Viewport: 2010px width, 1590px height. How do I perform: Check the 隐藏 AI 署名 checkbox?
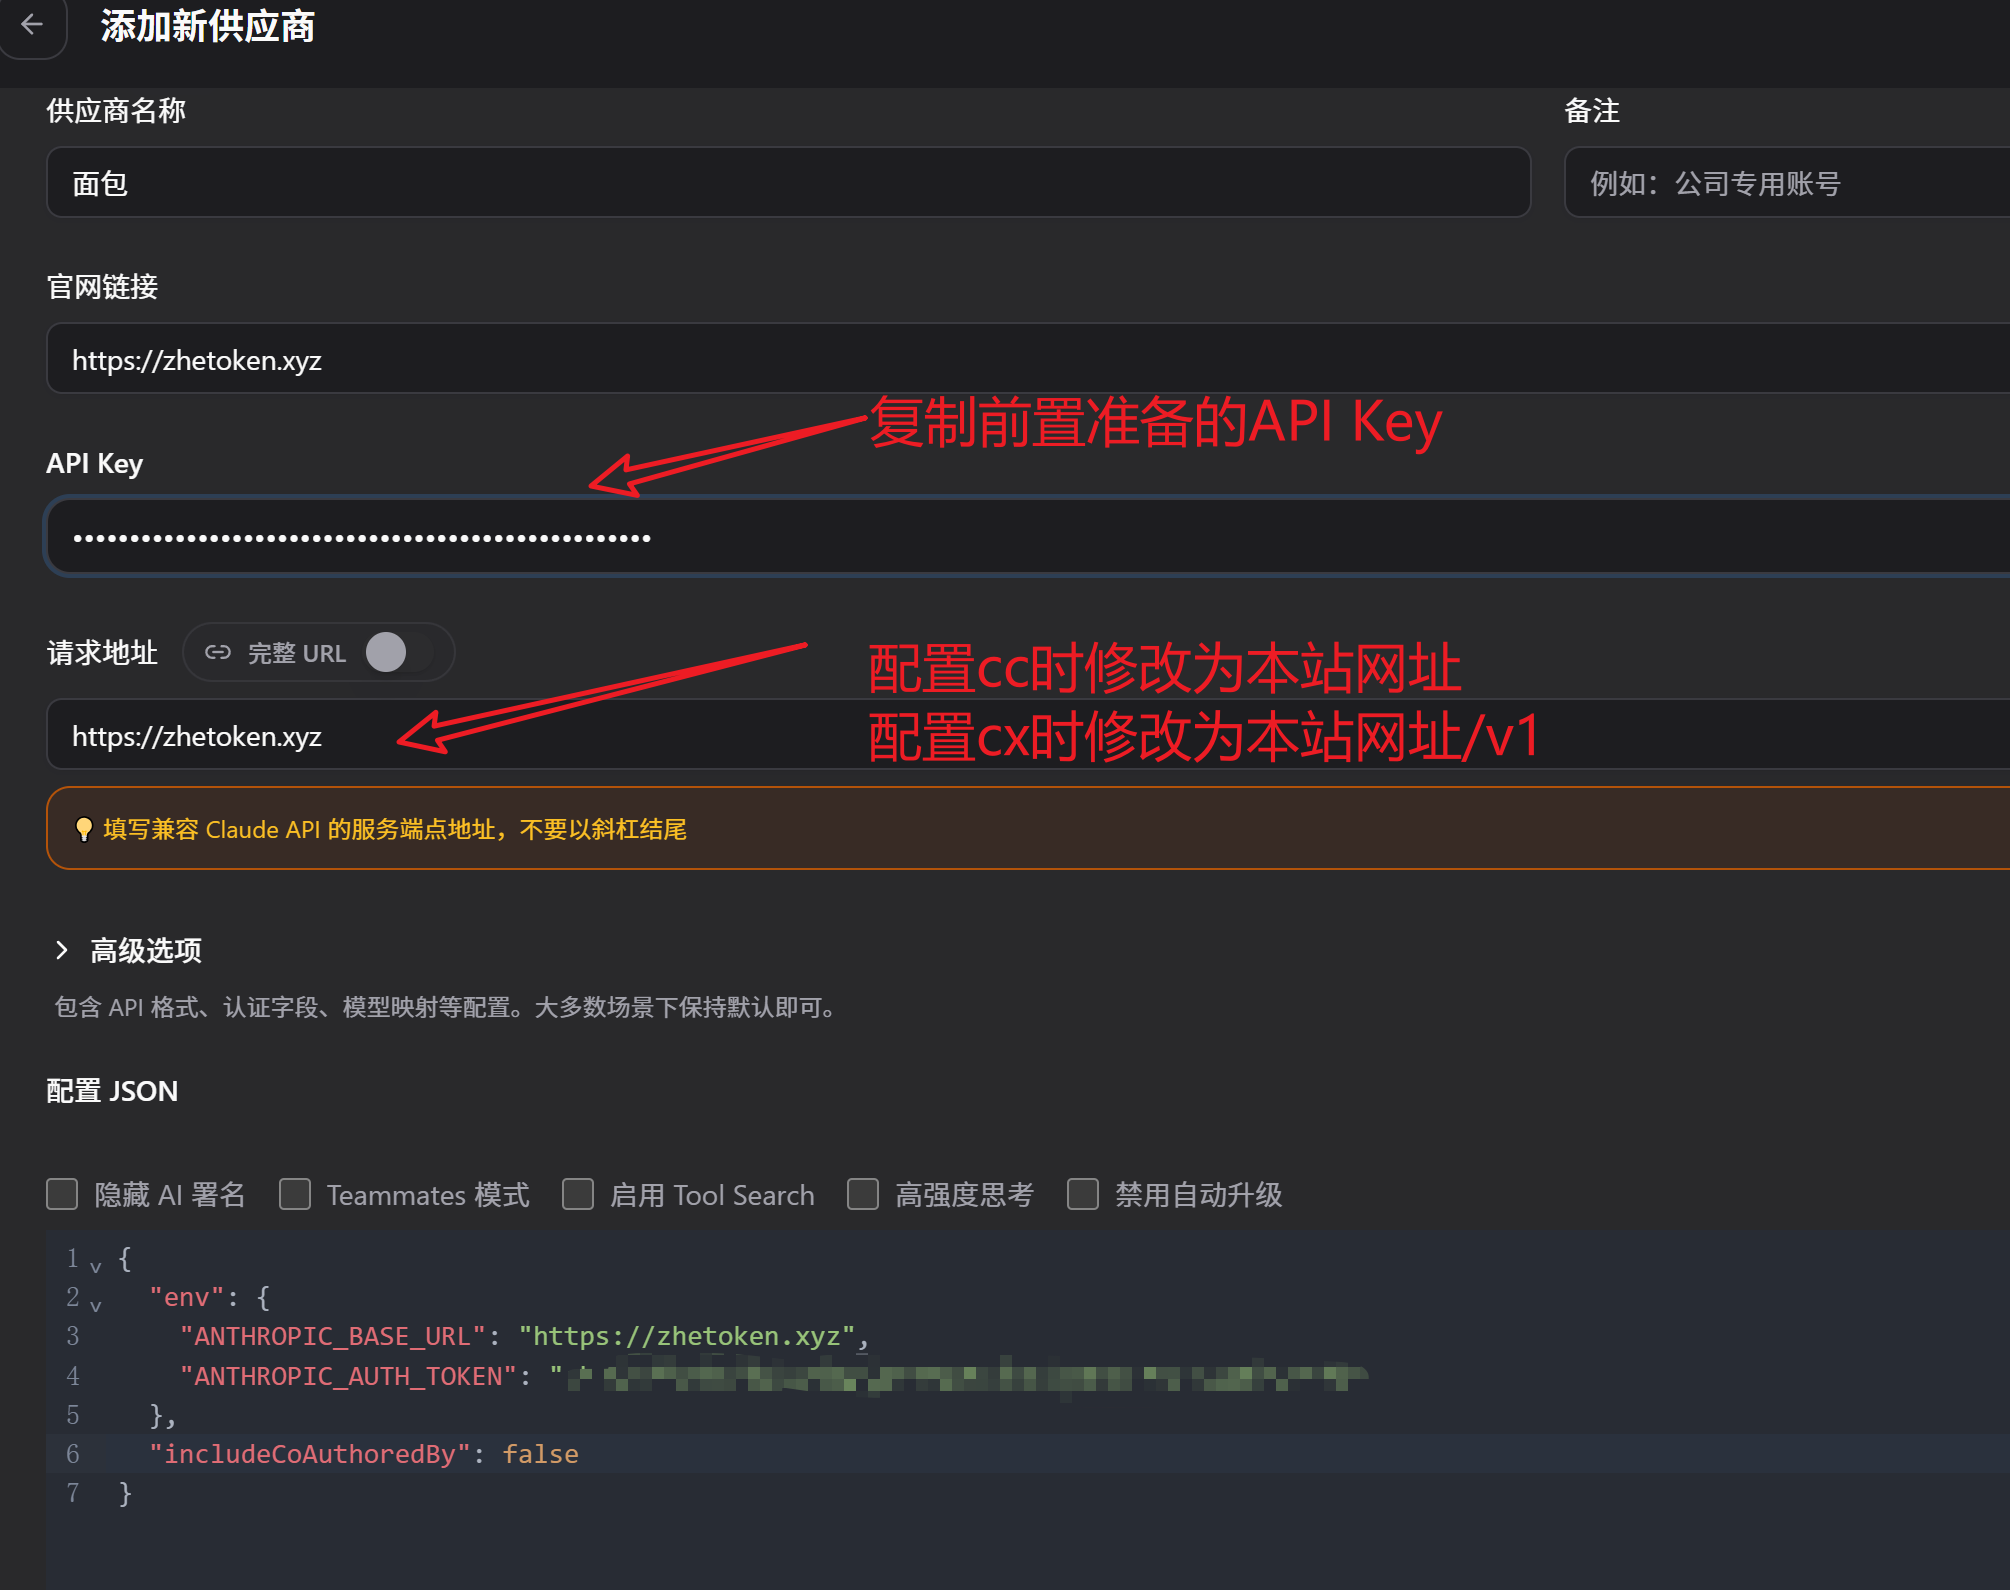click(62, 1194)
